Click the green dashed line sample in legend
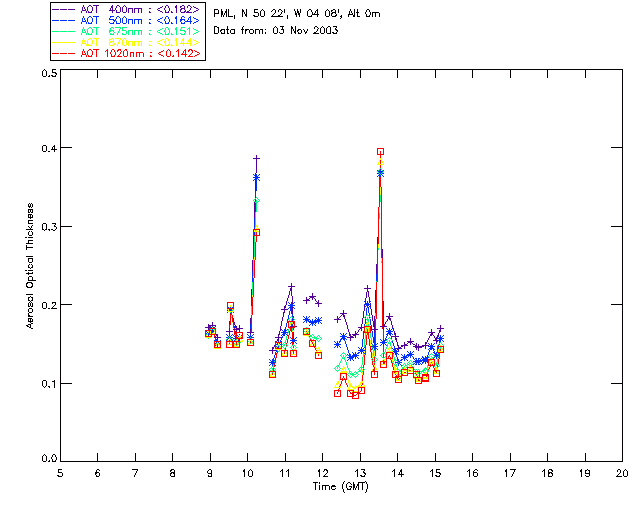This screenshot has width=640, height=512. click(x=64, y=31)
